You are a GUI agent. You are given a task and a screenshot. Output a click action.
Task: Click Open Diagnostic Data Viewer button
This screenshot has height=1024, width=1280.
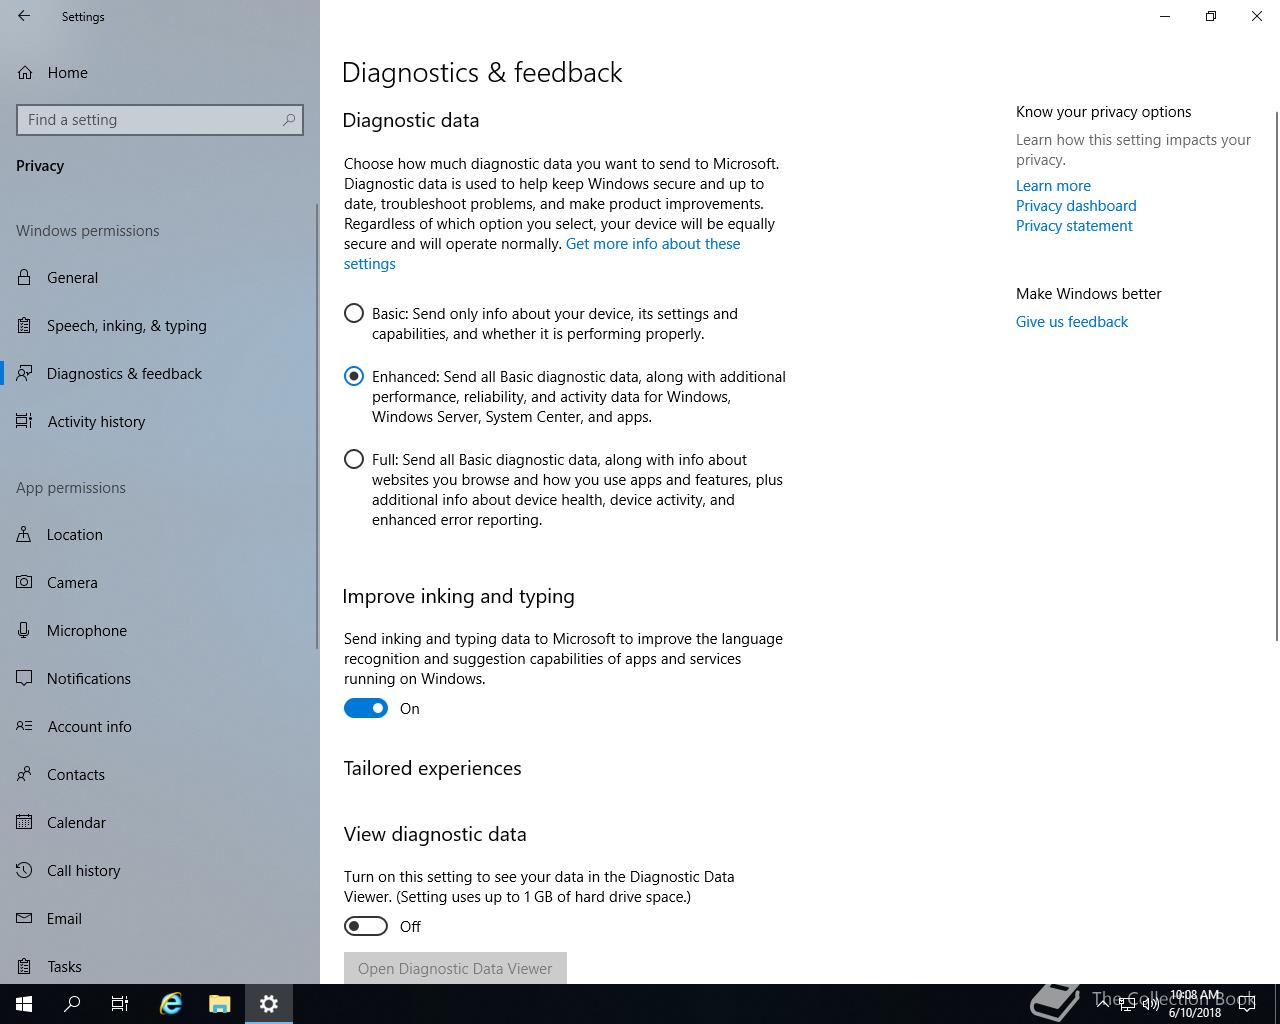[x=455, y=968]
